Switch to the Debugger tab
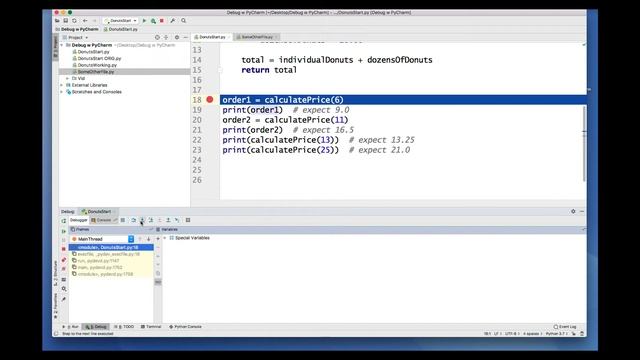640x360 pixels. coord(78,220)
